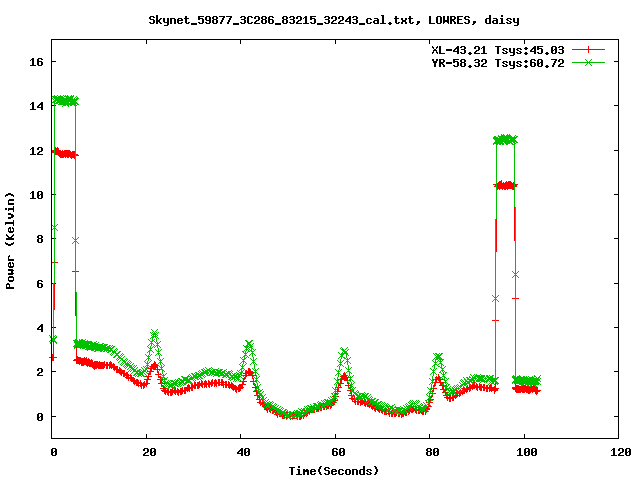This screenshot has height=480, width=640.
Task: Click y-axis tick label 14
Action: 36,106
